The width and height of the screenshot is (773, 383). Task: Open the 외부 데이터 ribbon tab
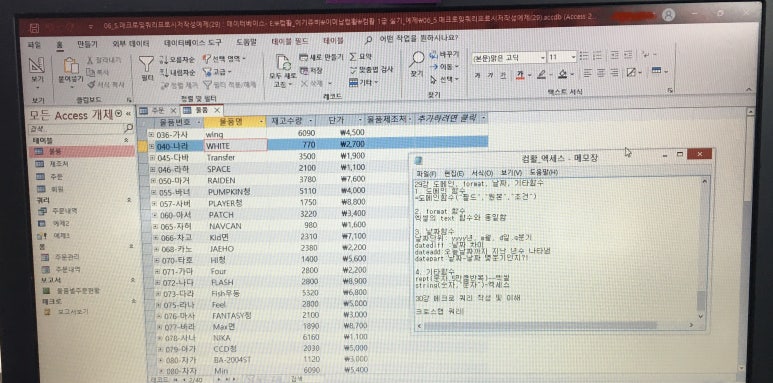click(x=131, y=43)
